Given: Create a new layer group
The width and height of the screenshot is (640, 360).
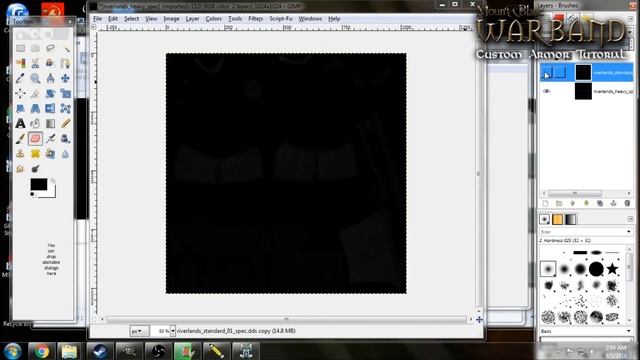Looking at the screenshot, I should 559,203.
